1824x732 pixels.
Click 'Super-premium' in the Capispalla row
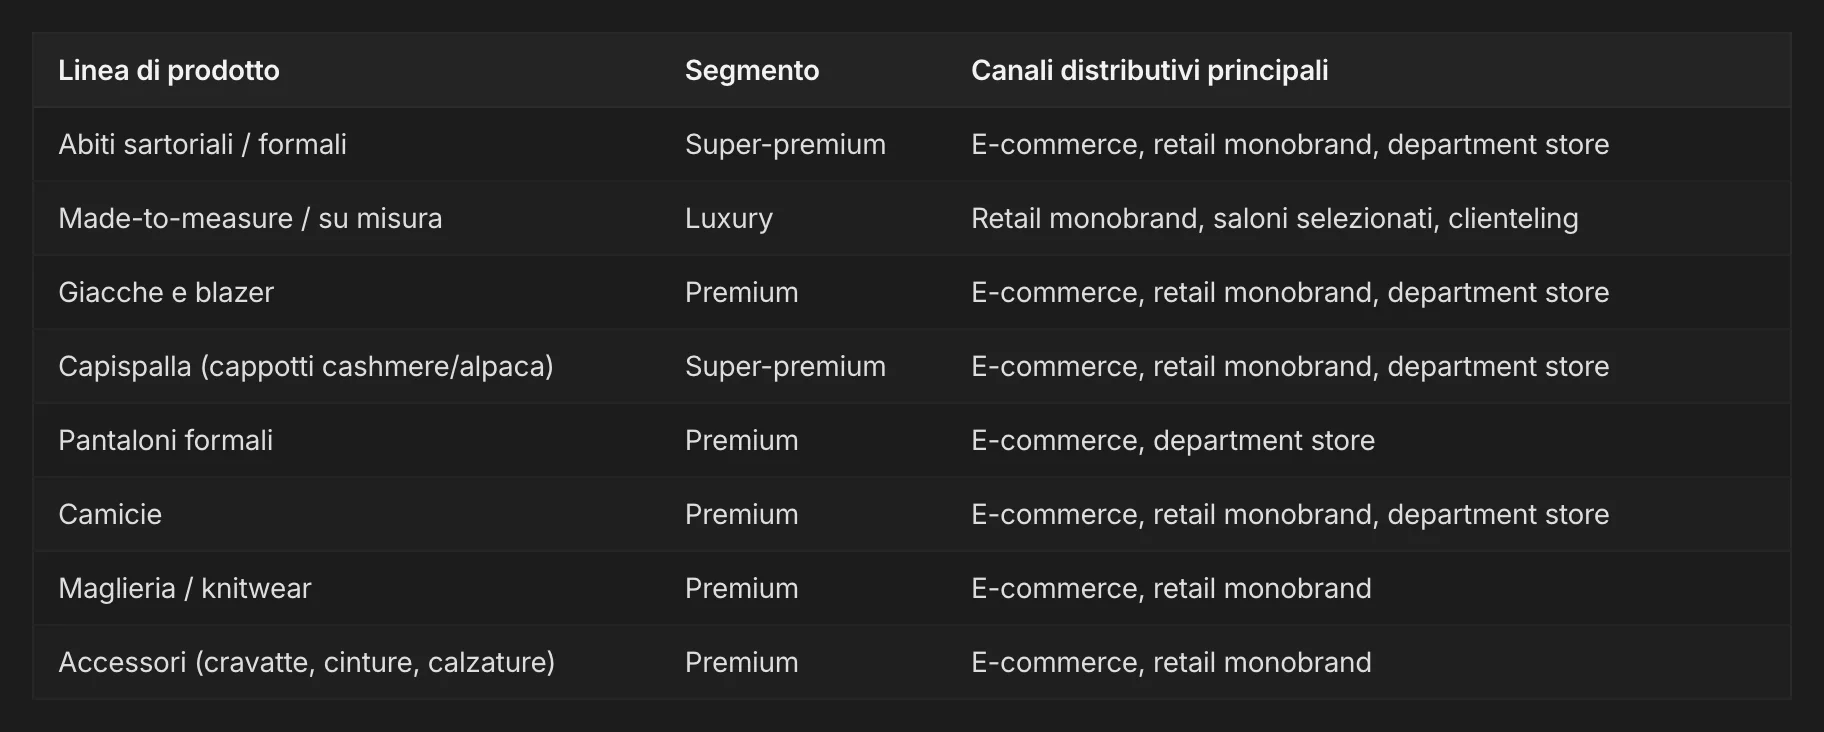pos(785,366)
